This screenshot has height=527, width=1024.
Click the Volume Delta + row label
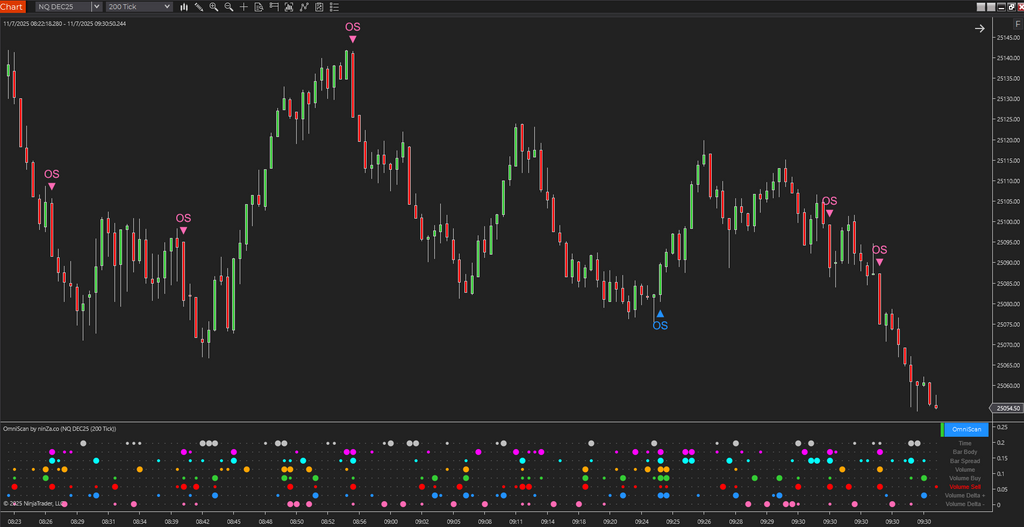click(x=965, y=496)
